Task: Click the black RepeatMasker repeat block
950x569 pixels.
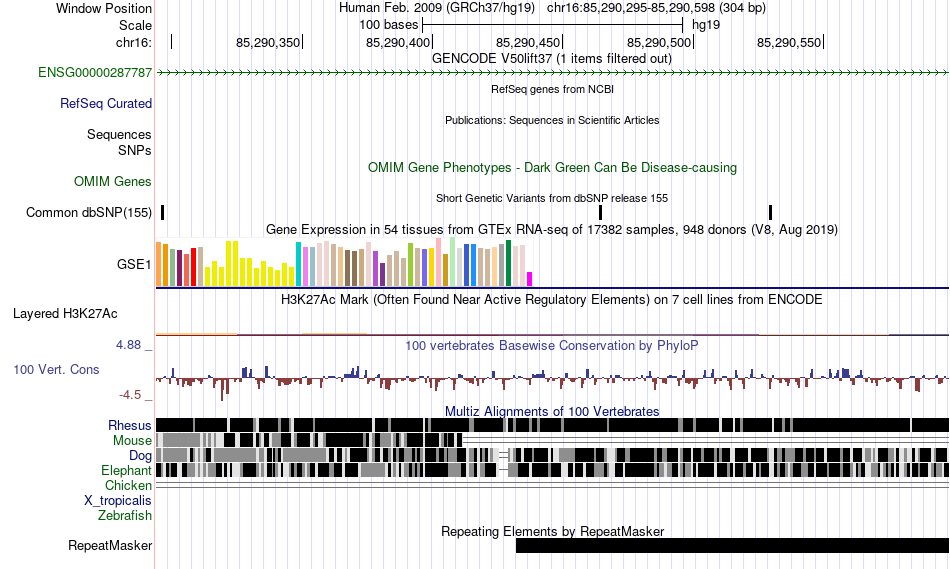Action: point(732,545)
